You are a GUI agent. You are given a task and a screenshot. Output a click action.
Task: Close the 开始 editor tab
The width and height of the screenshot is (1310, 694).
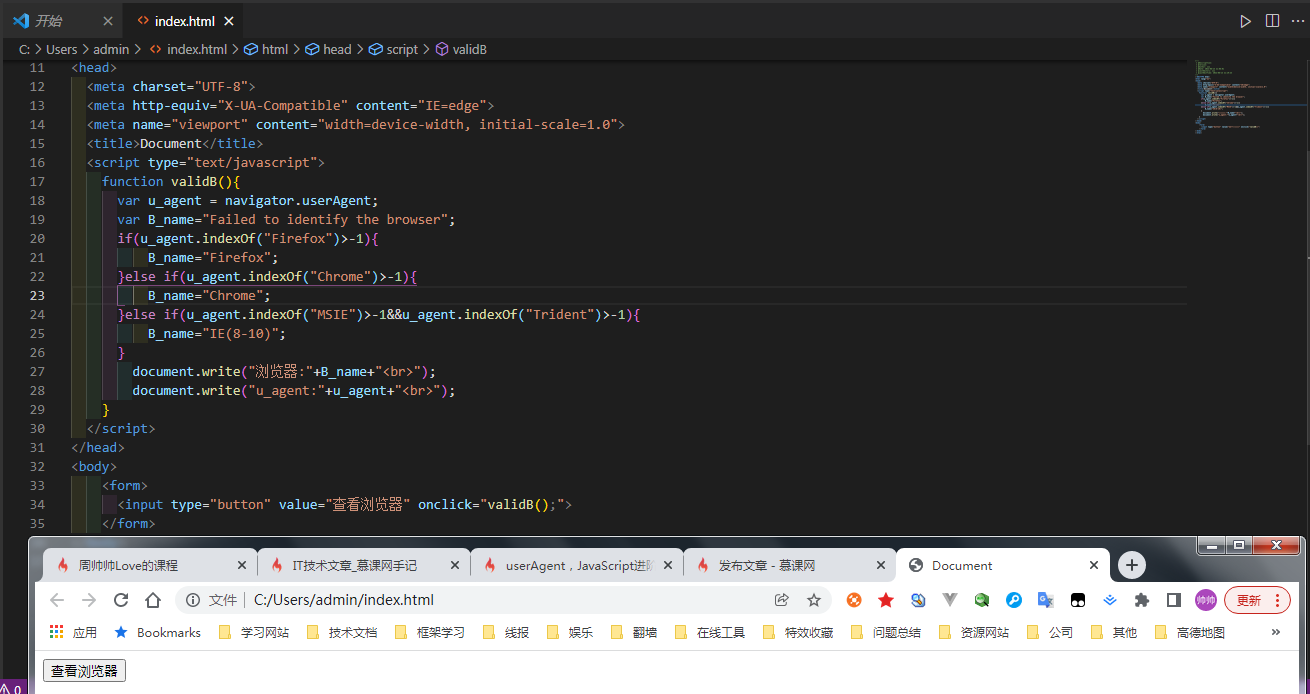pyautogui.click(x=108, y=21)
